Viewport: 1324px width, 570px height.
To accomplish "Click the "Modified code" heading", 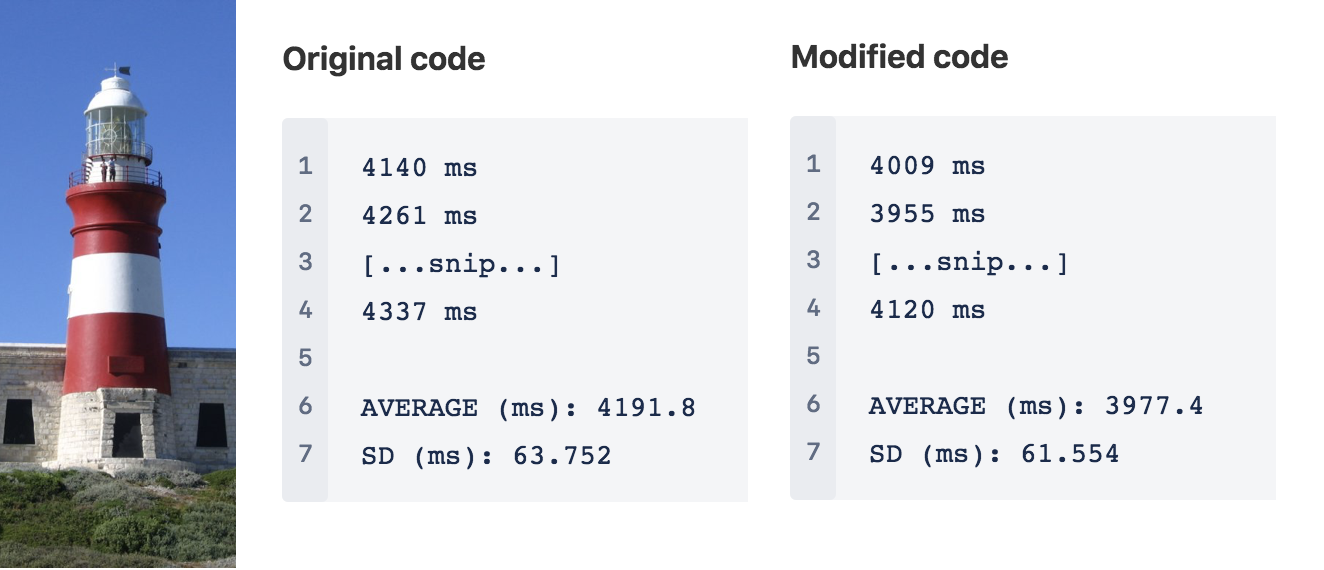I will point(899,57).
